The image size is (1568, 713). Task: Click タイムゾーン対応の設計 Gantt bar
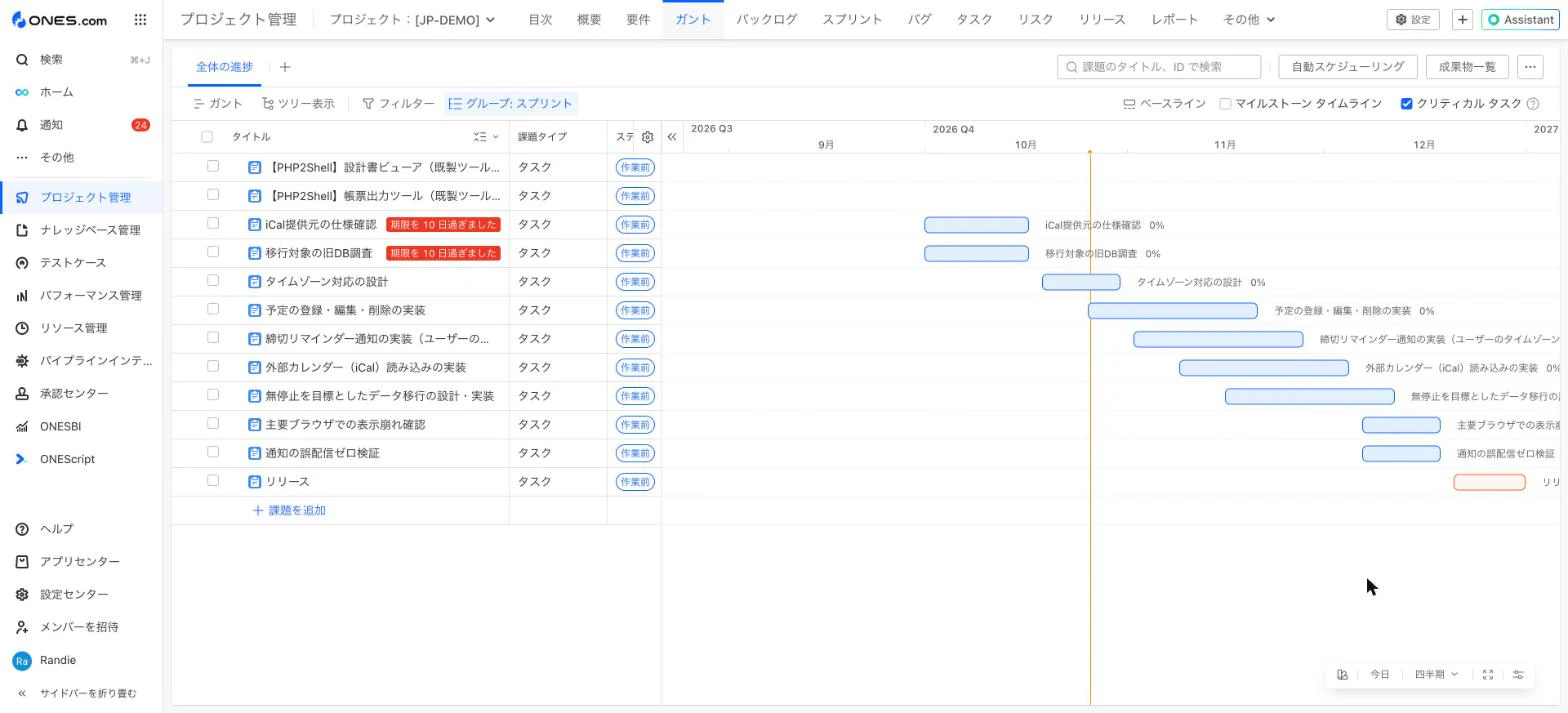tap(1081, 282)
